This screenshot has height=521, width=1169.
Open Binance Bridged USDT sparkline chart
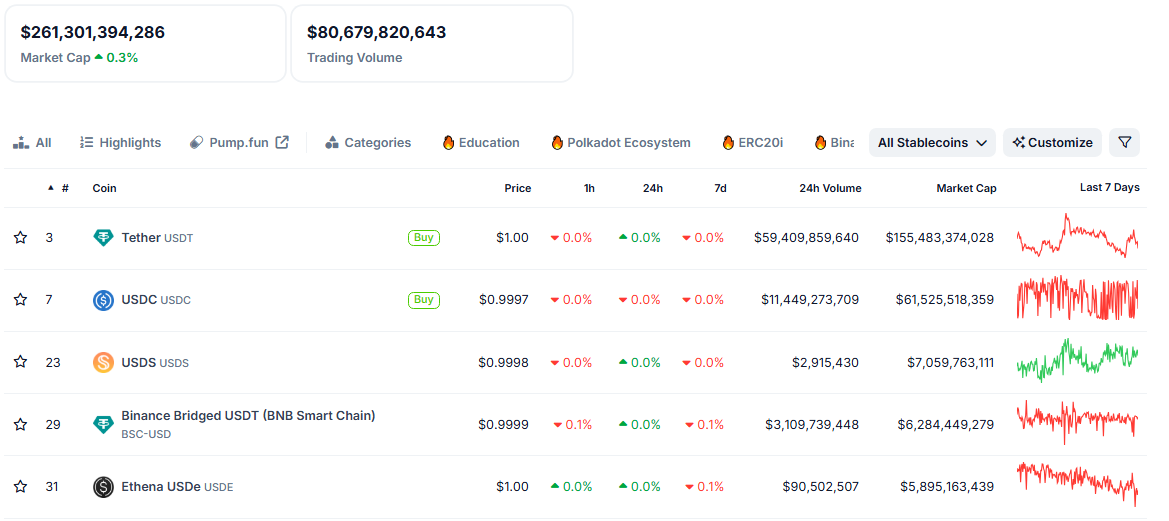(x=1077, y=423)
